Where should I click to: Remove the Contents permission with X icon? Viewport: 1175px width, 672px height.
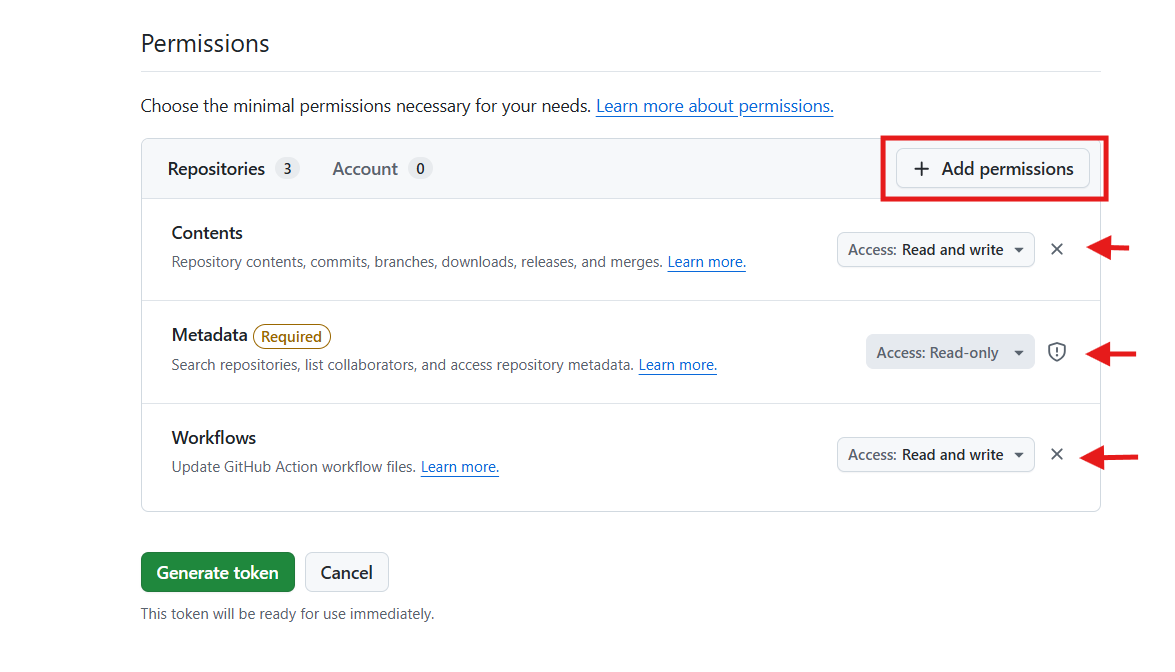pyautogui.click(x=1057, y=249)
